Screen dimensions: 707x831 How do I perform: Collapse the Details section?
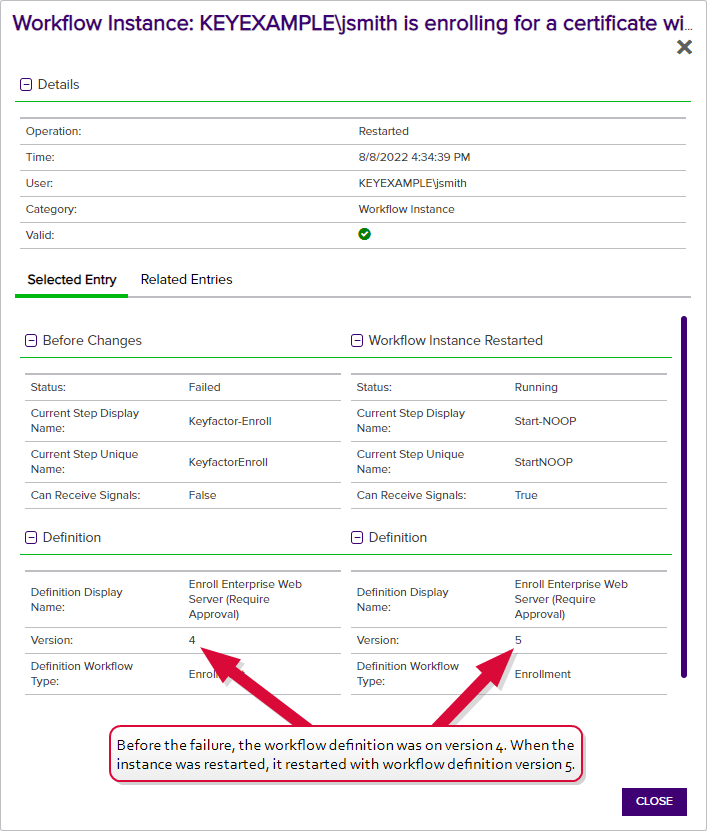[x=26, y=84]
